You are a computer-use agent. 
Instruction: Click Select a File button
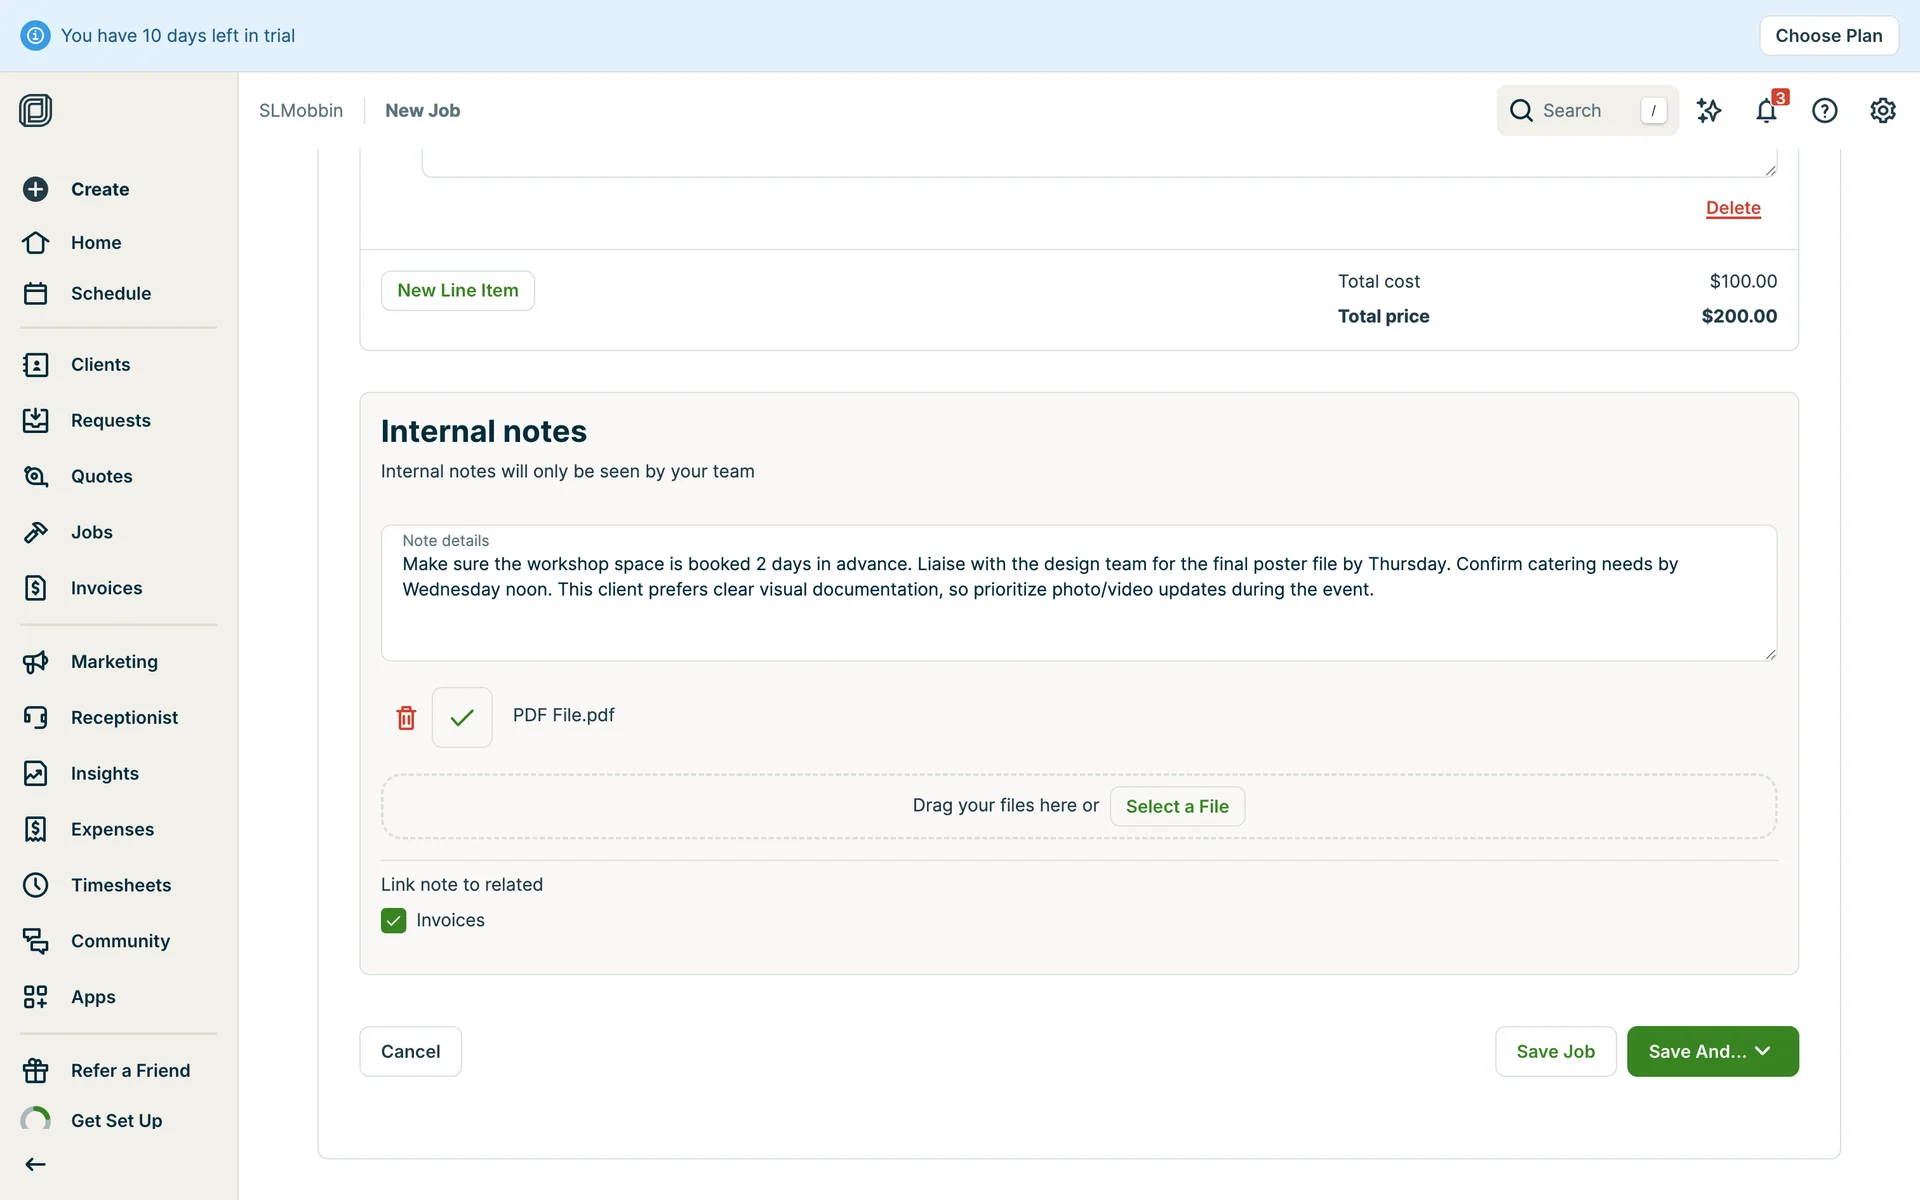point(1177,806)
